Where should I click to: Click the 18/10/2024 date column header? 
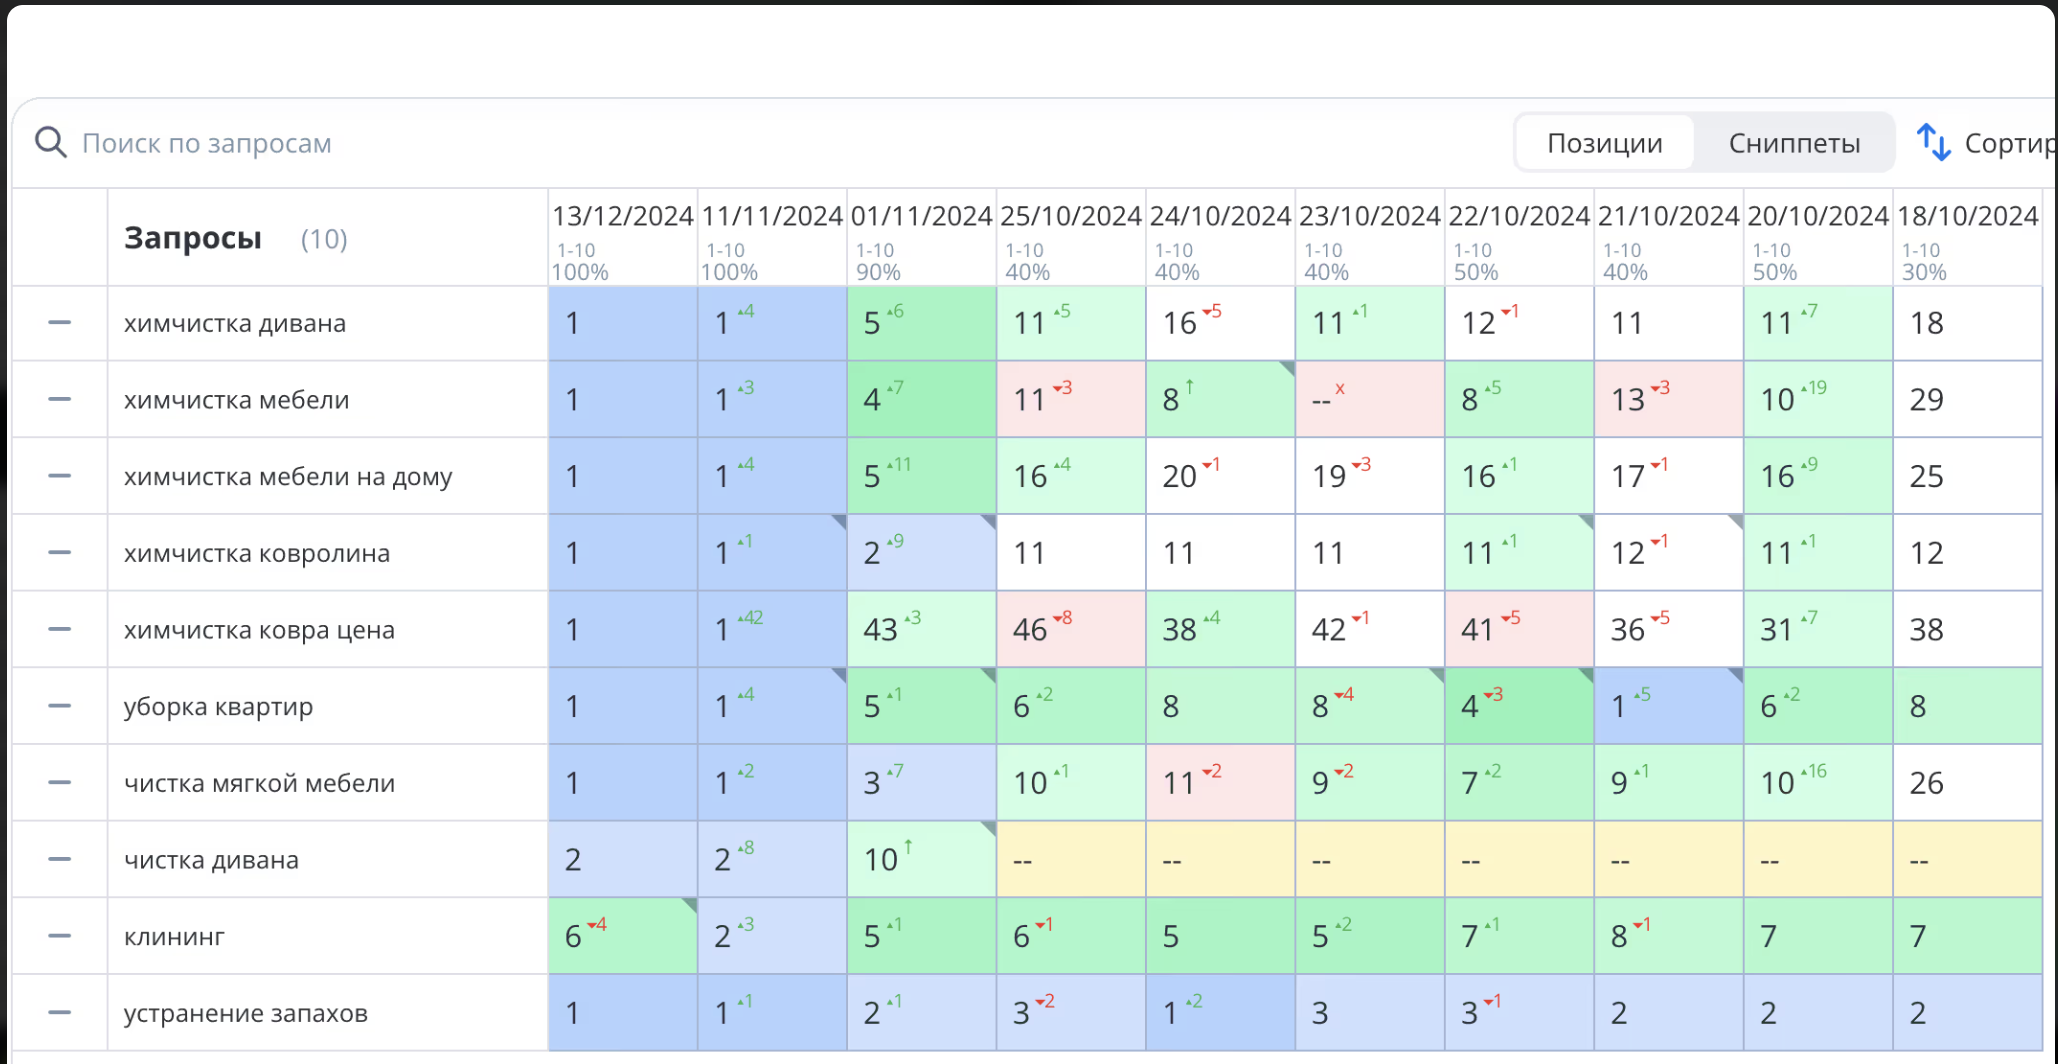(1967, 216)
